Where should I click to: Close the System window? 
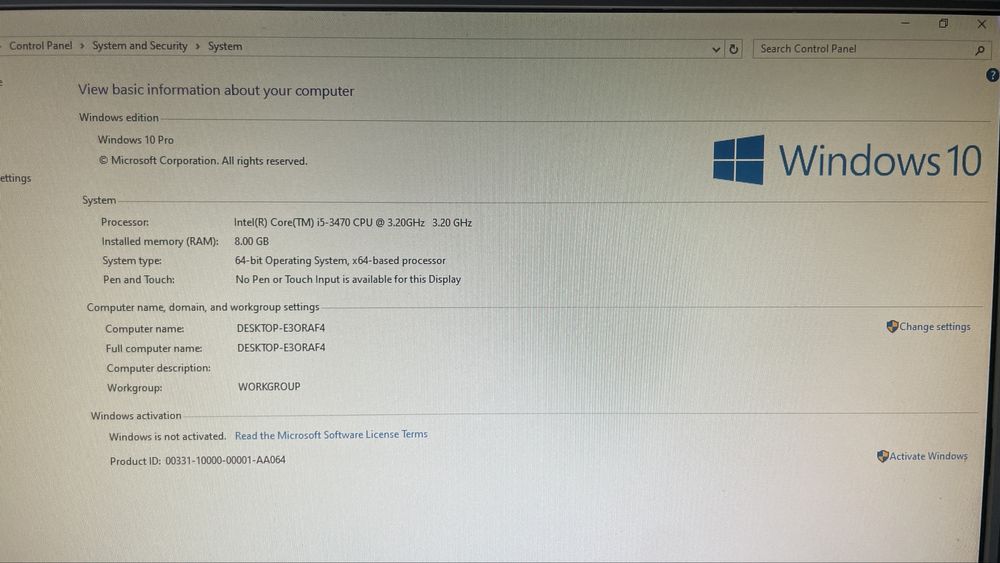982,24
